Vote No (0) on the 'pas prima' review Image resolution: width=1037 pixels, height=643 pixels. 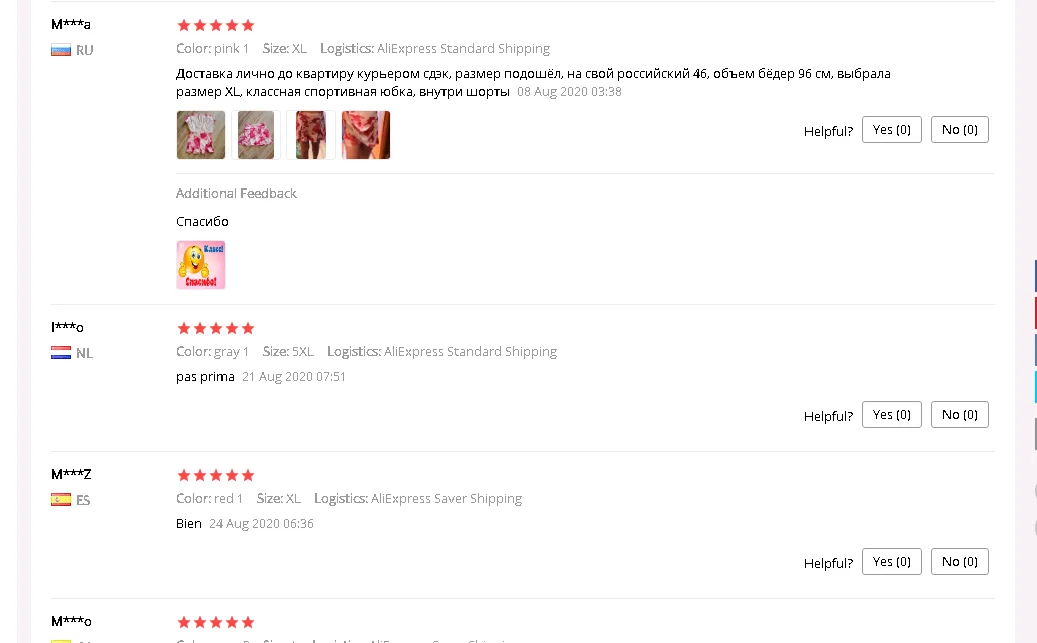click(960, 415)
